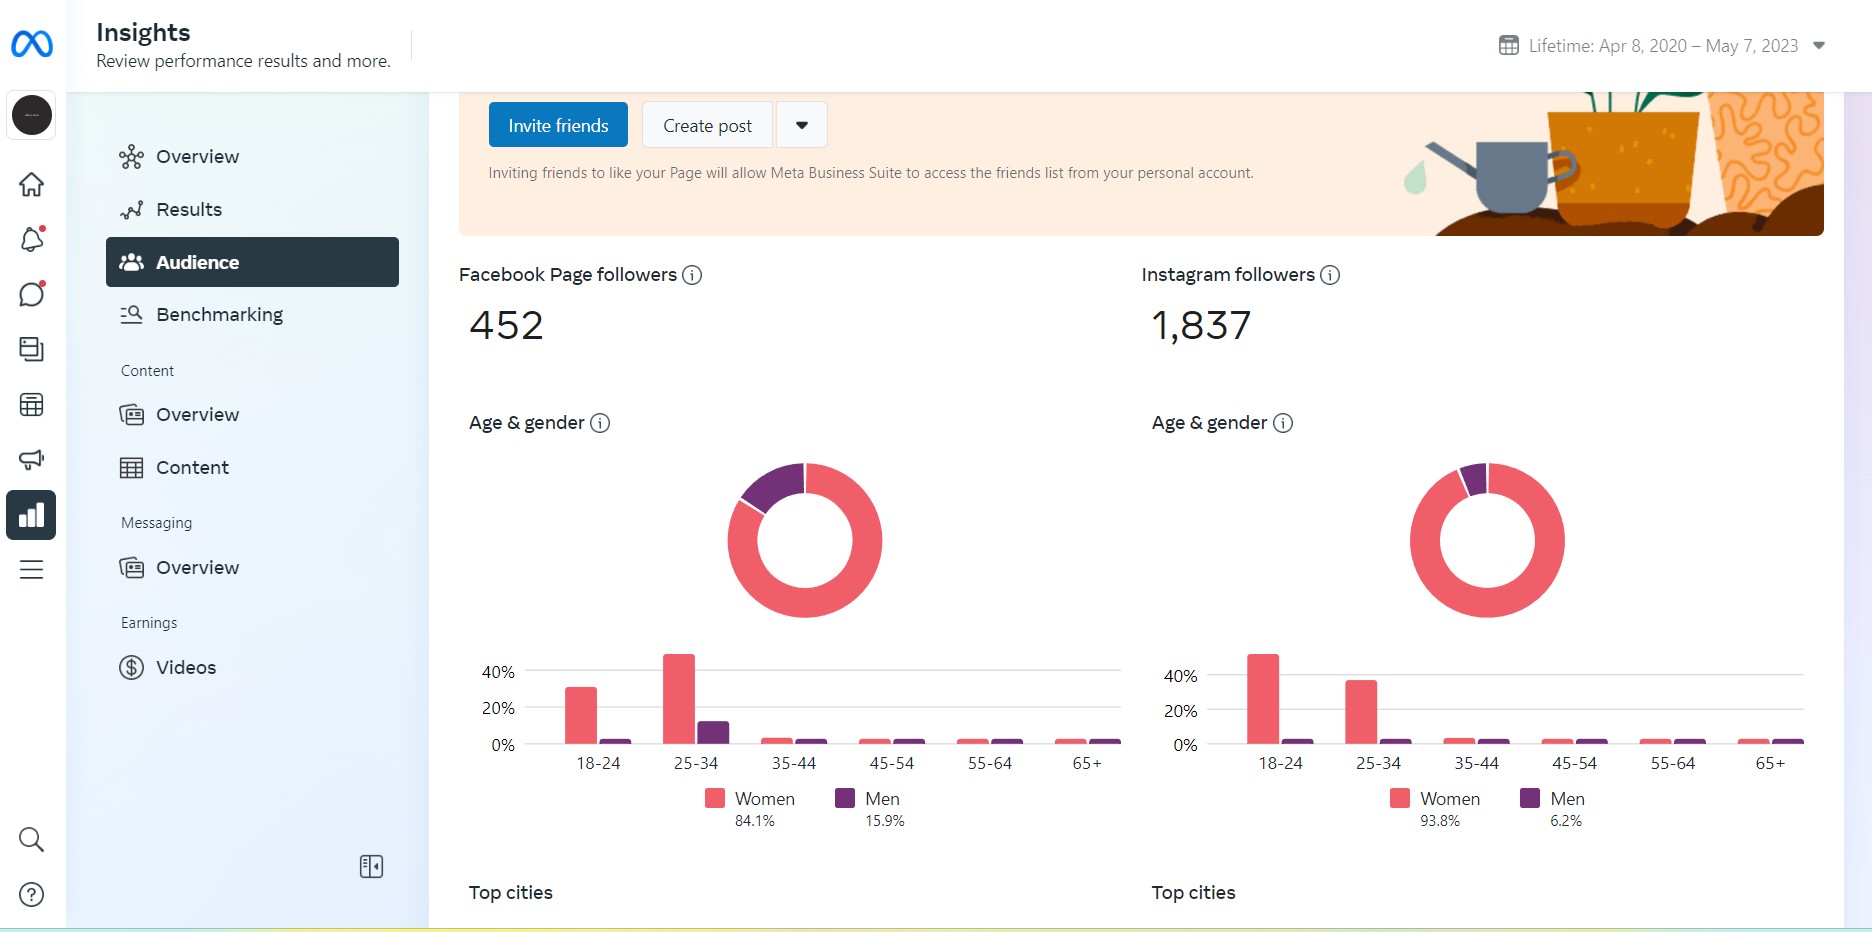Open the Planner grid icon
Image resolution: width=1872 pixels, height=932 pixels.
(32, 405)
